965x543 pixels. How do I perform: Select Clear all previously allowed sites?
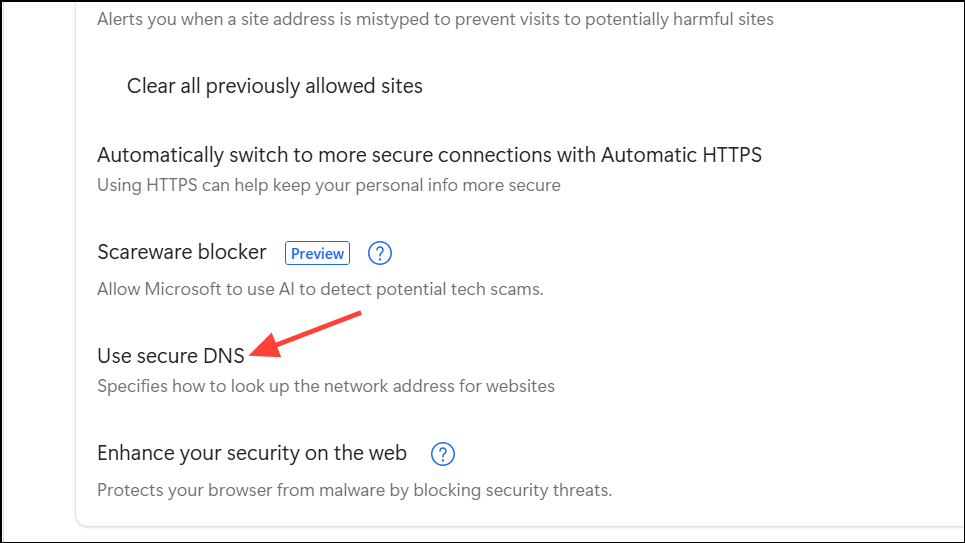point(274,86)
